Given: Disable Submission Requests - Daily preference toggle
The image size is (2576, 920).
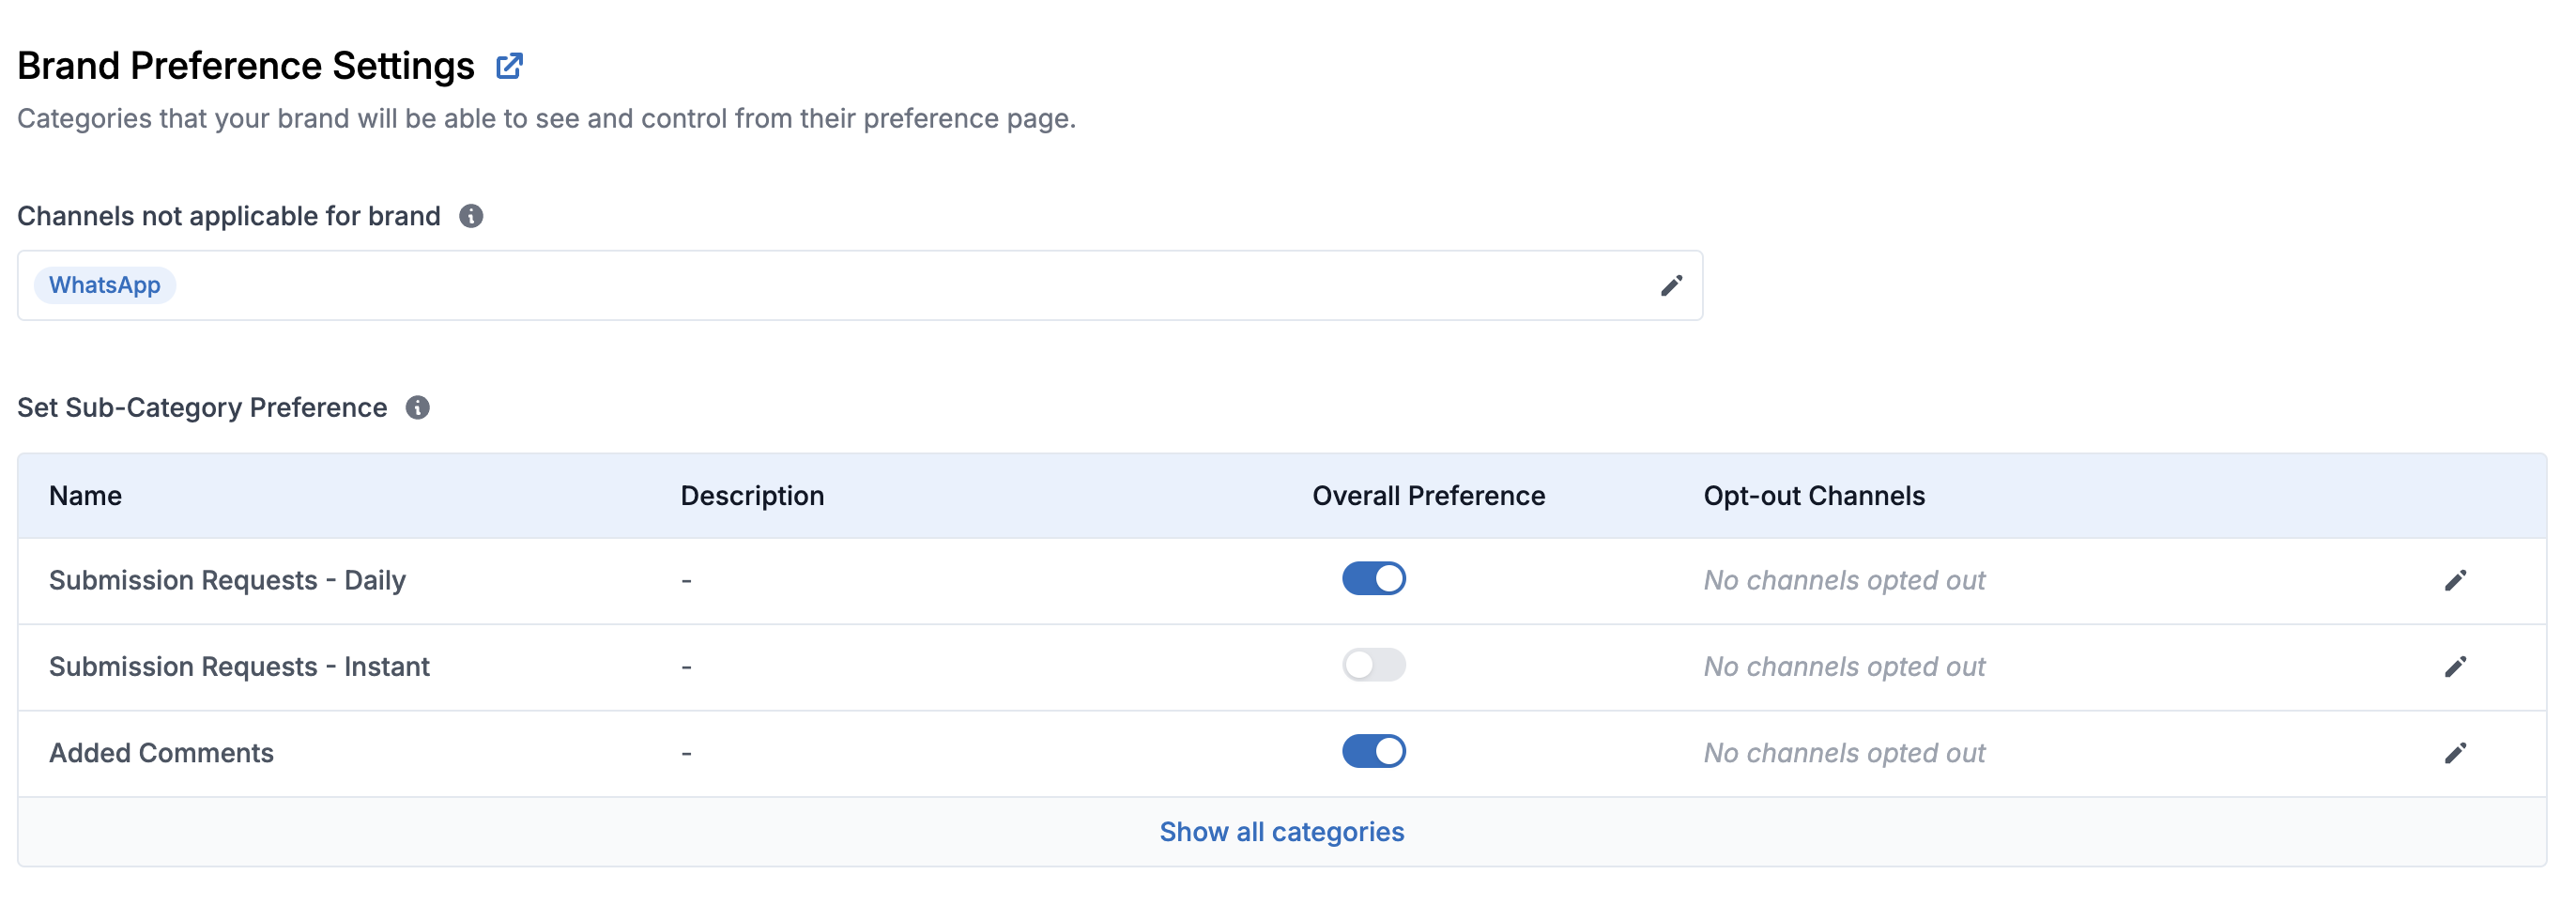Looking at the screenshot, I should (1373, 579).
